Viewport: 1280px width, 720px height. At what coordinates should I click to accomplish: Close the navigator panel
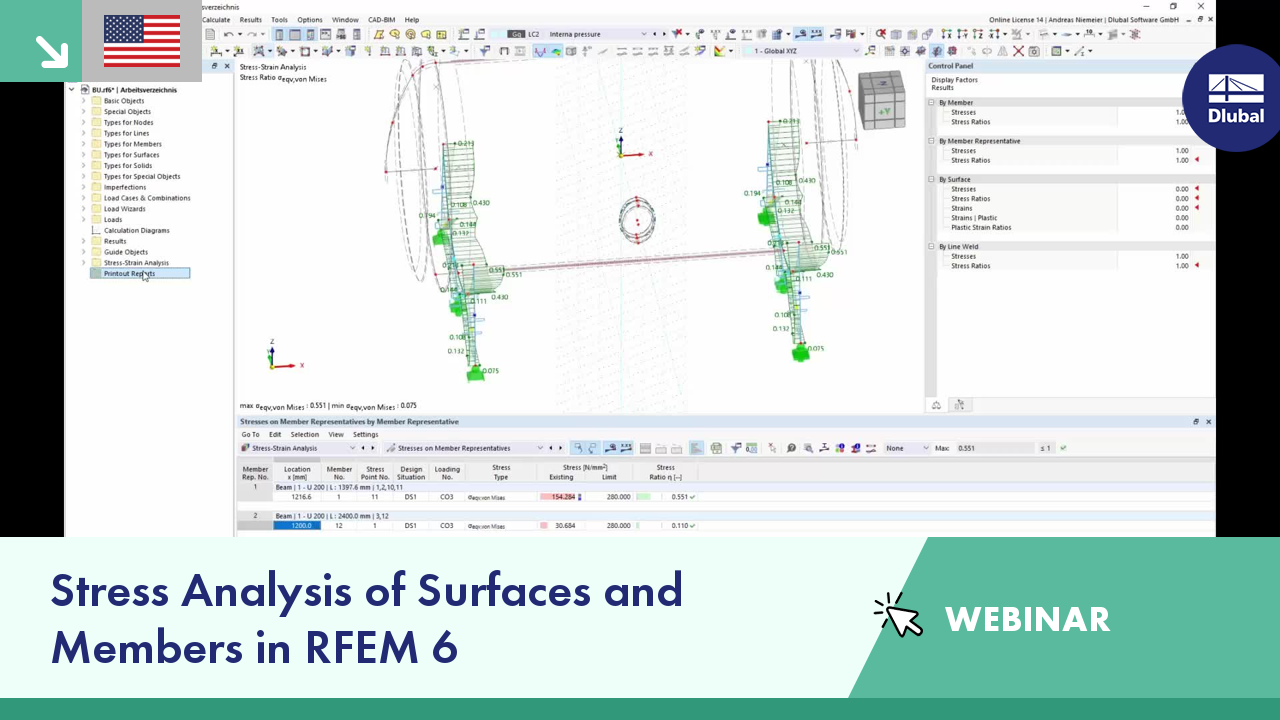[x=227, y=66]
